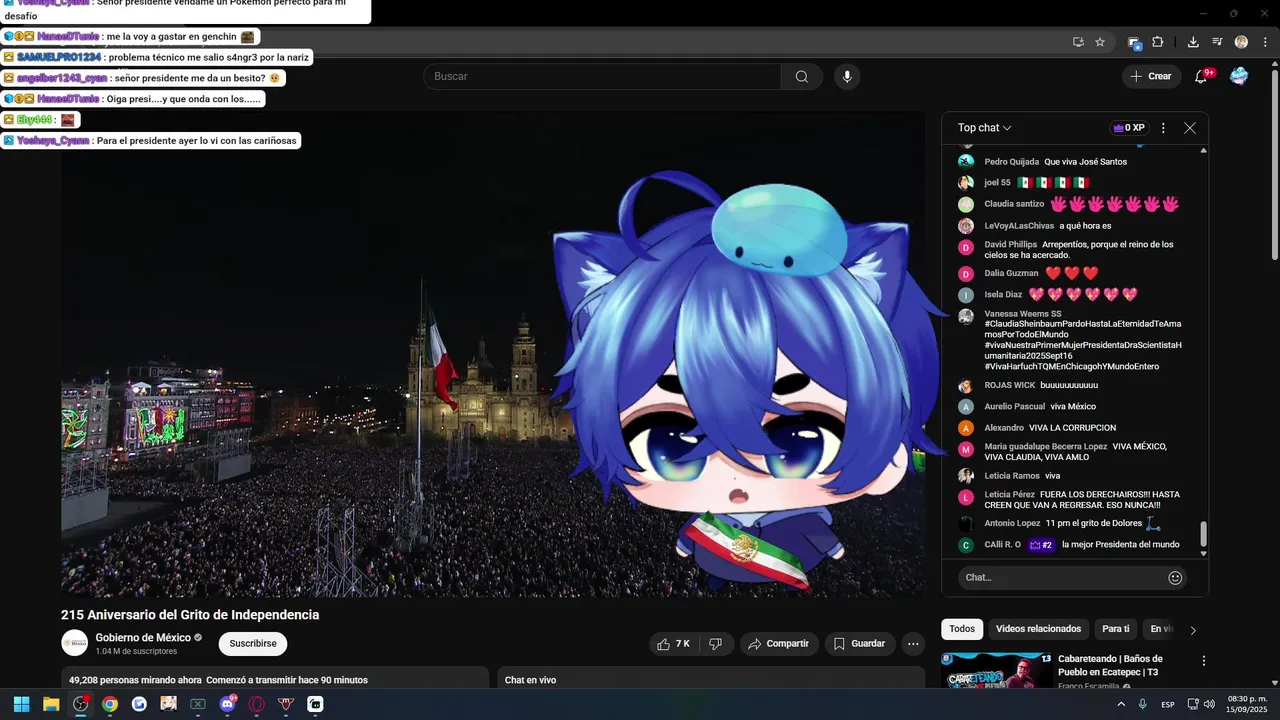Dislike the video with thumbs down

coord(715,644)
